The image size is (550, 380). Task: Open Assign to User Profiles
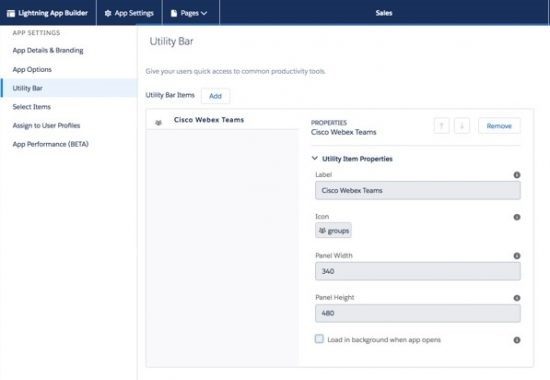(x=46, y=125)
